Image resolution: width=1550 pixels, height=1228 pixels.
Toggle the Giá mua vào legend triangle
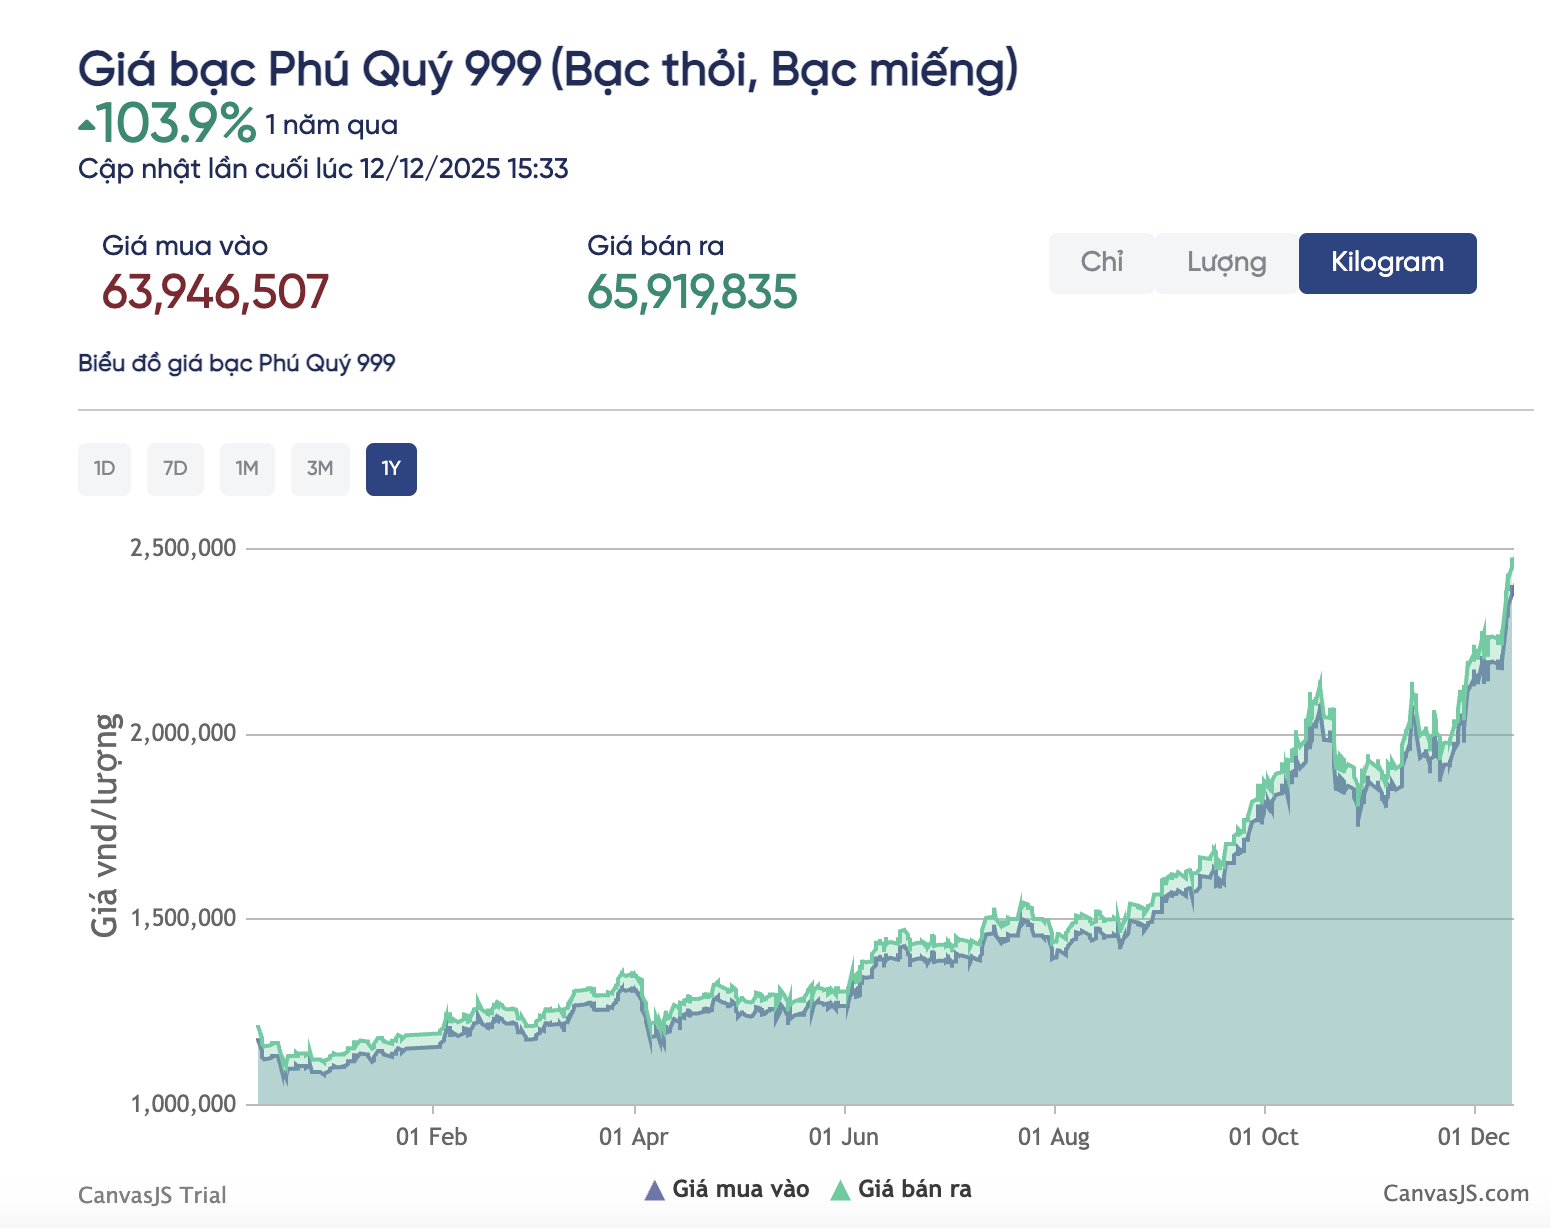pyautogui.click(x=655, y=1190)
